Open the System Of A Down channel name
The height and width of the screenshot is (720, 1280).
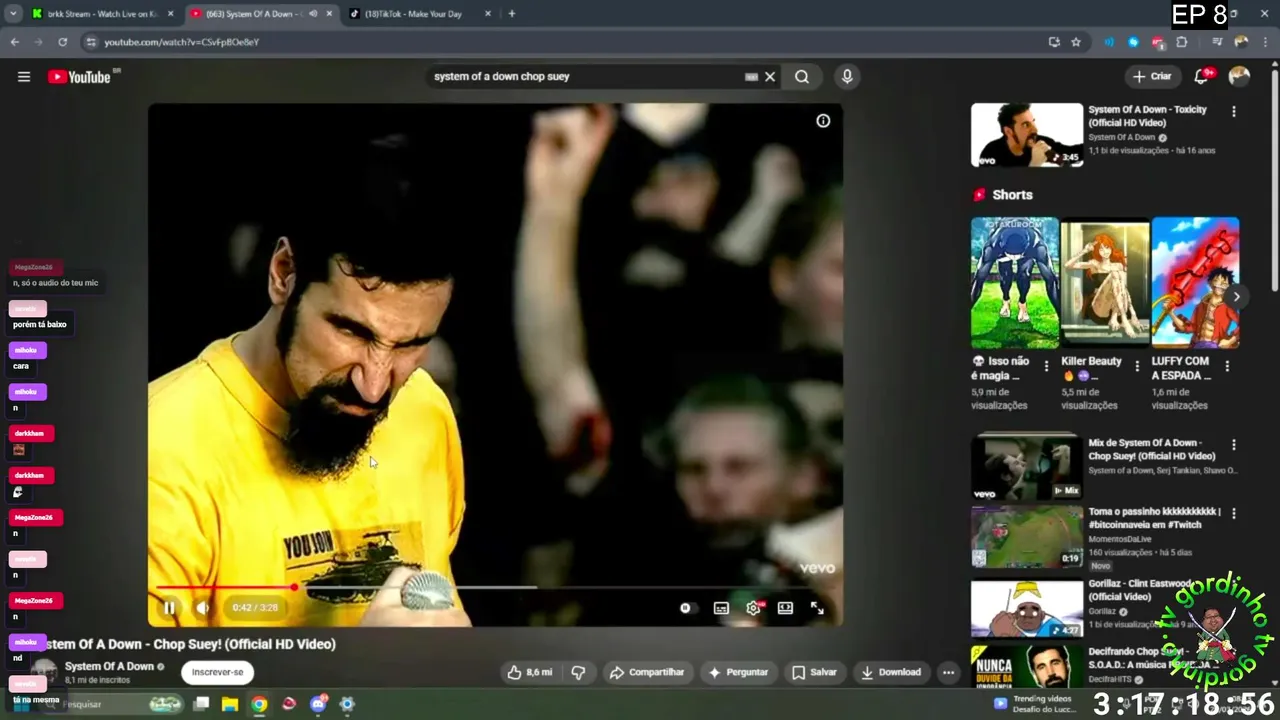point(109,666)
